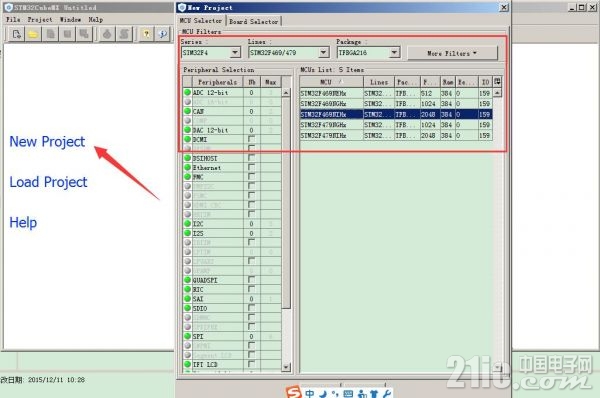This screenshot has width=600, height=398.
Task: Enable the DCMI peripheral checkbox
Action: 251,139
